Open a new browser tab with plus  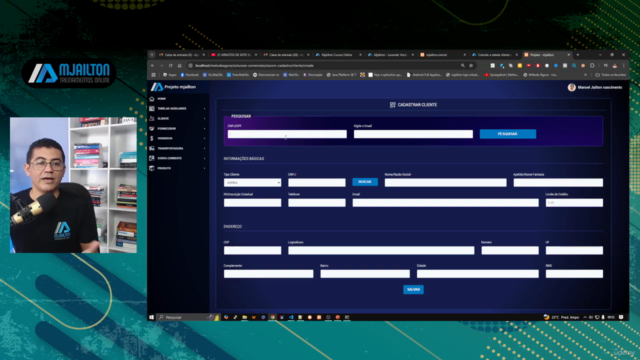click(578, 55)
